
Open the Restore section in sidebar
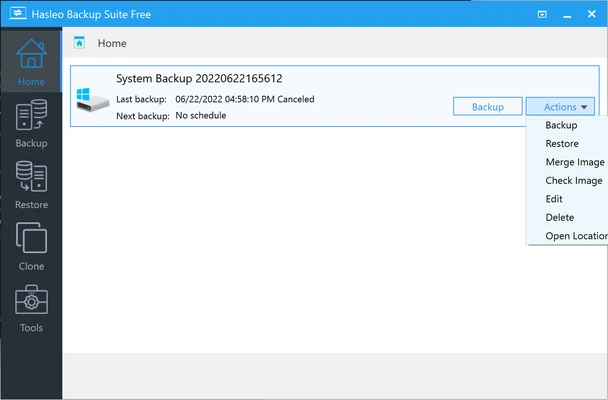(x=31, y=185)
